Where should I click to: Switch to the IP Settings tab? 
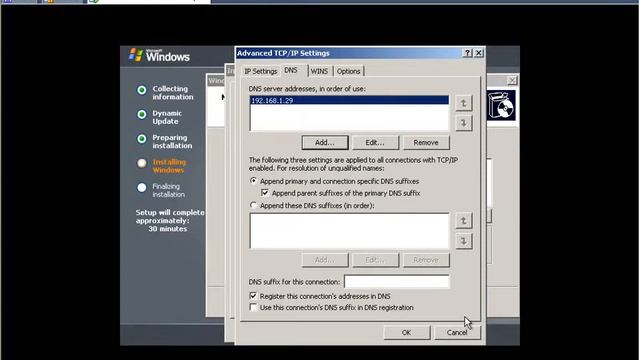260,71
